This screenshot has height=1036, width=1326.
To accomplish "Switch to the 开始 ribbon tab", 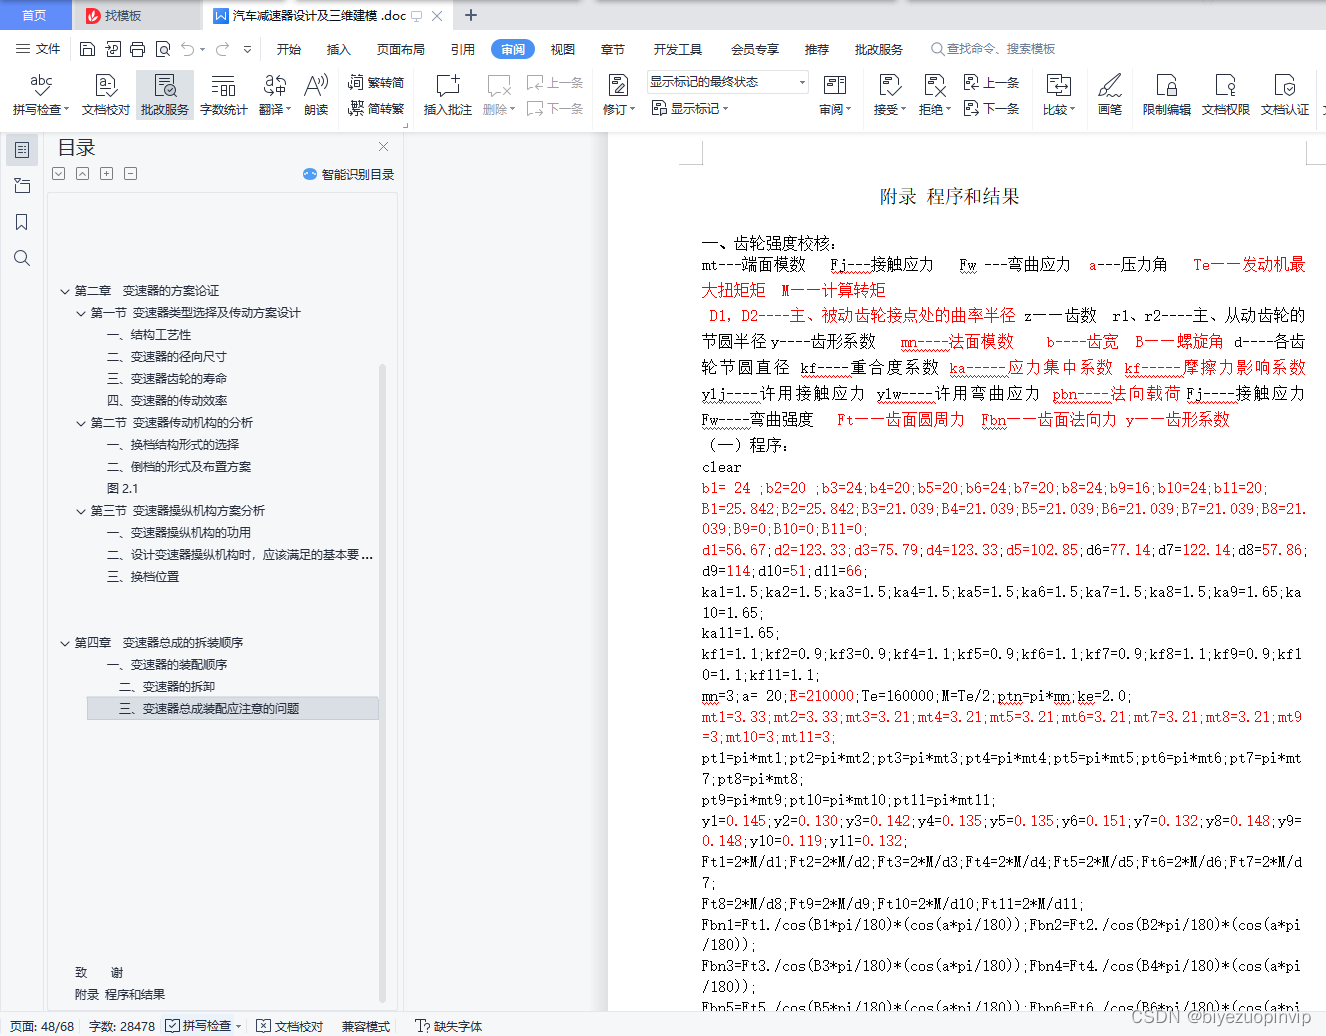I will [289, 49].
